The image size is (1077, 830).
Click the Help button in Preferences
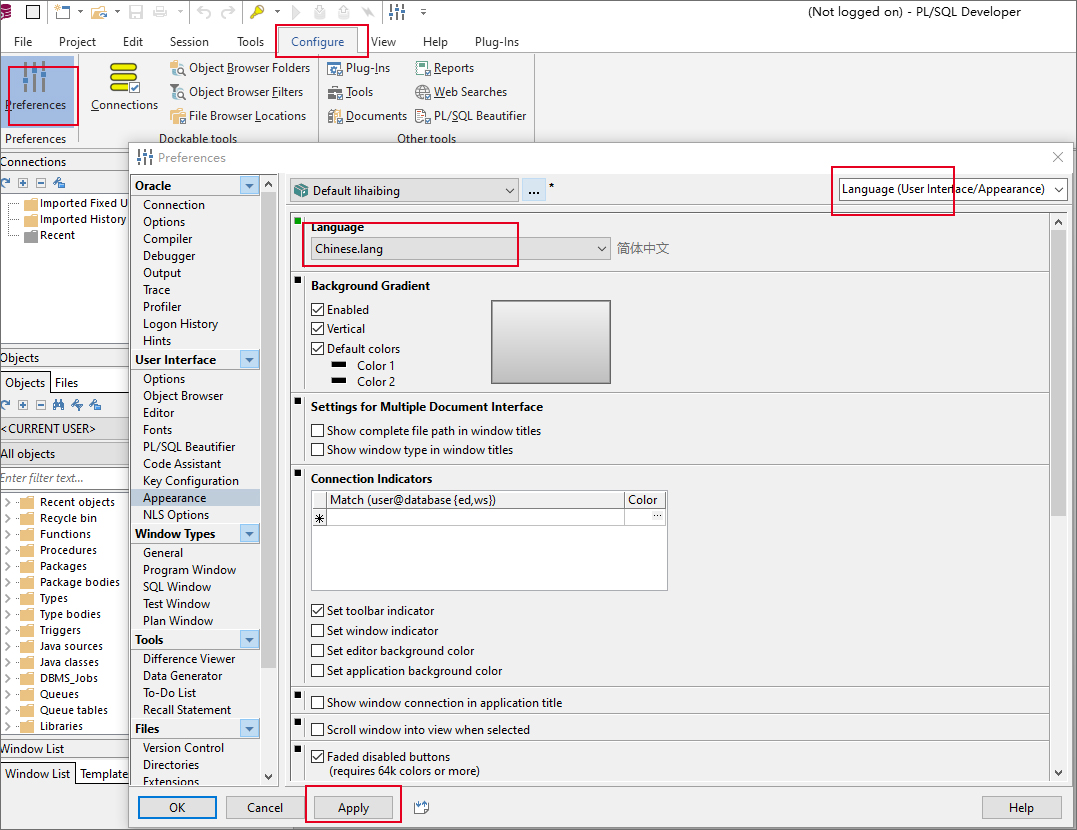click(x=1021, y=808)
